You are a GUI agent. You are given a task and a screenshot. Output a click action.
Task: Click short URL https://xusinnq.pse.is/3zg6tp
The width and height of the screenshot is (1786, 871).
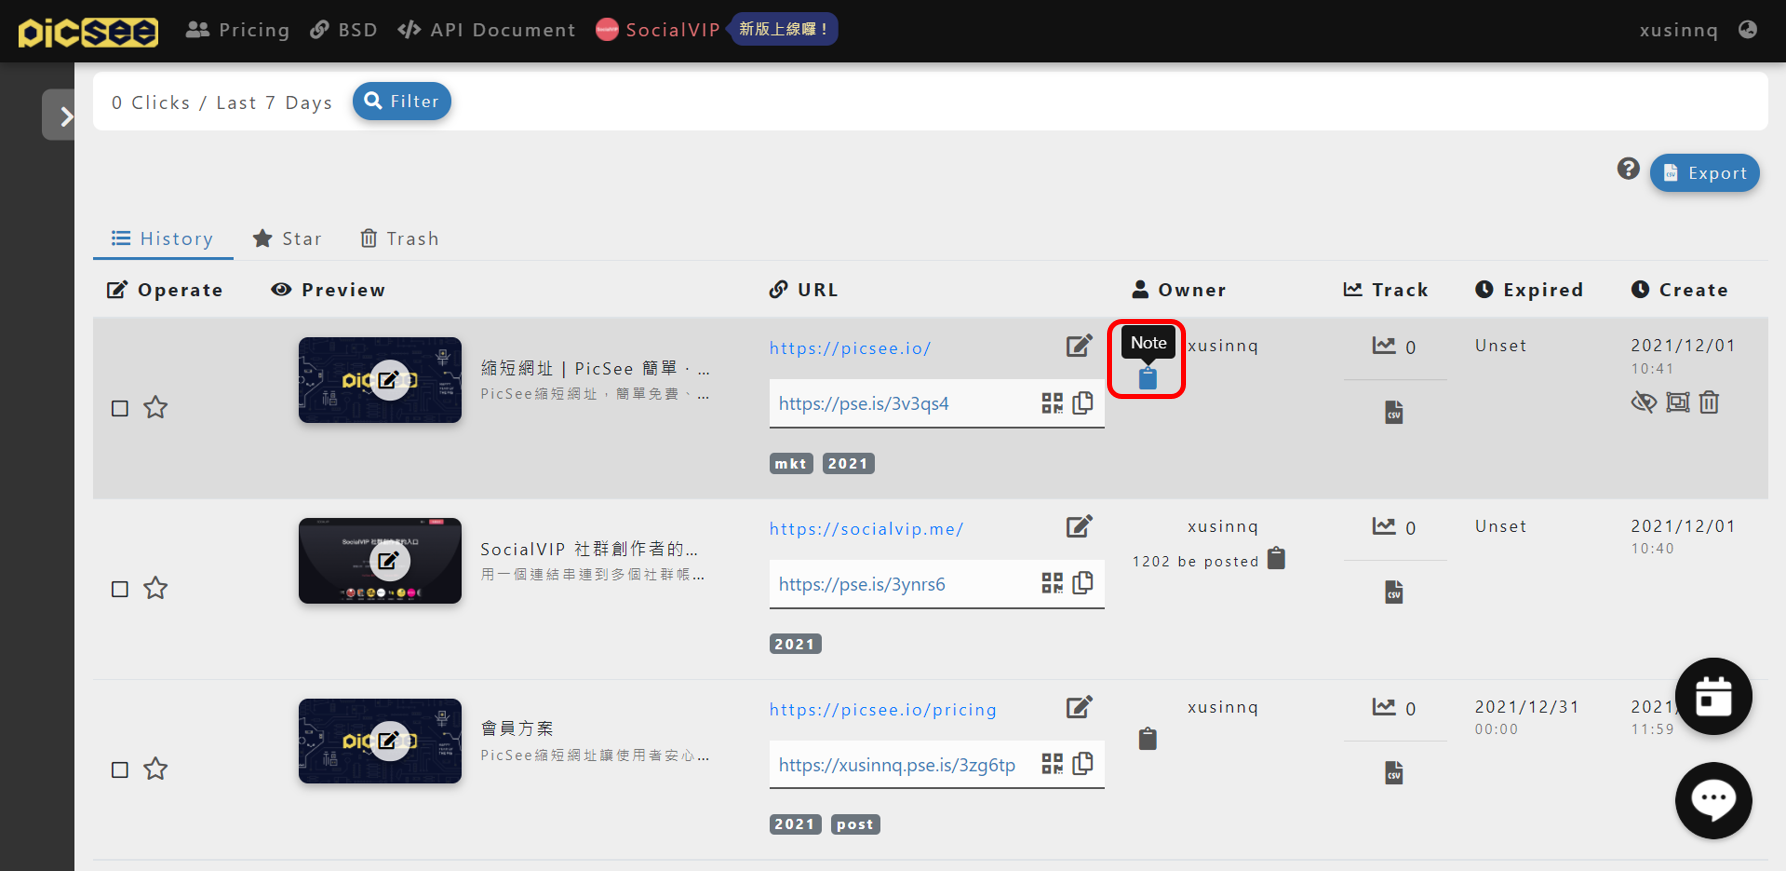pyautogui.click(x=897, y=765)
